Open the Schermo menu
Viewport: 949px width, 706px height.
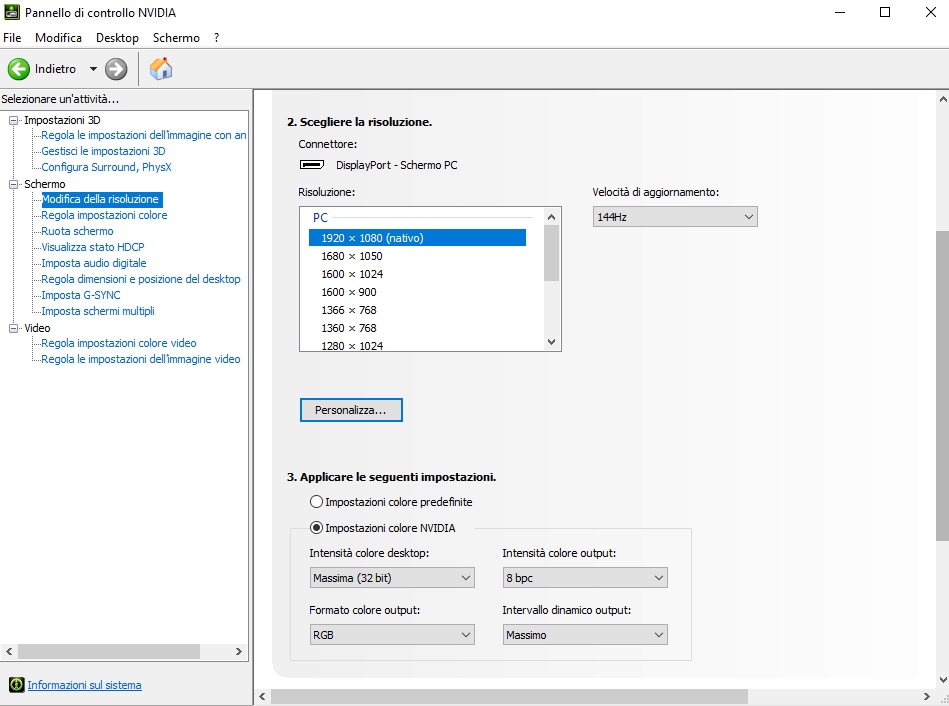[x=176, y=38]
